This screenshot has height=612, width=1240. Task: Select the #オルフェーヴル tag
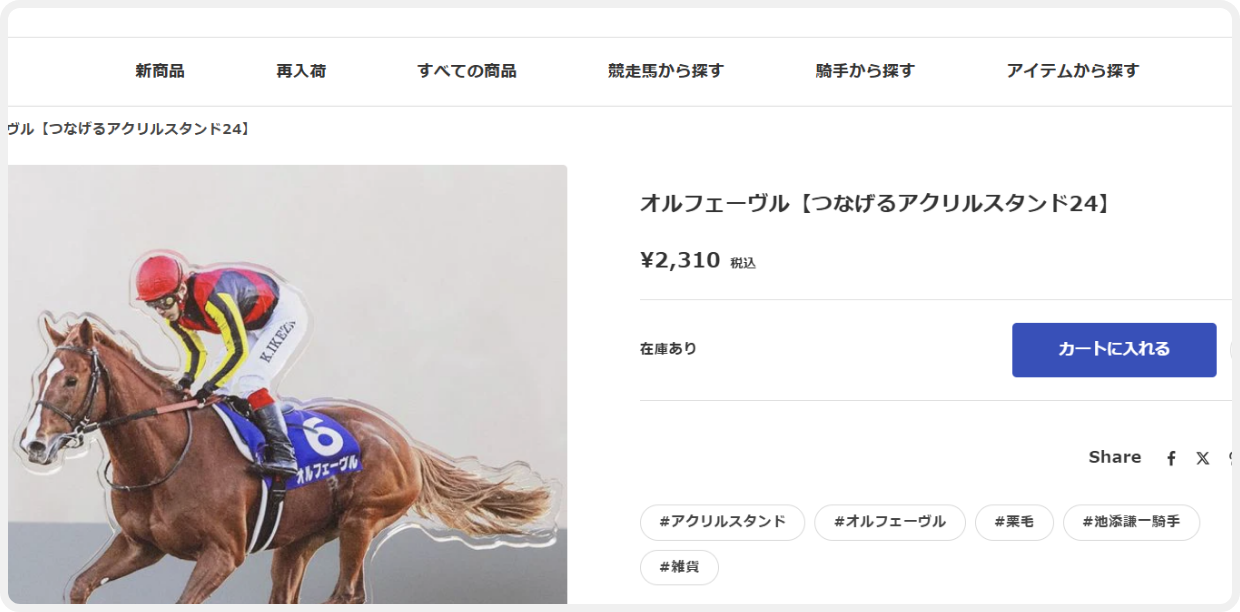890,522
